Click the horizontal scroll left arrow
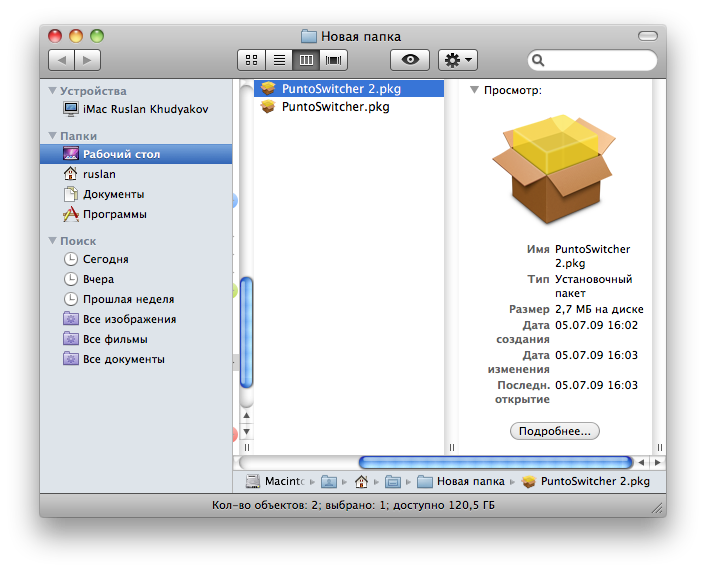 pyautogui.click(x=641, y=462)
